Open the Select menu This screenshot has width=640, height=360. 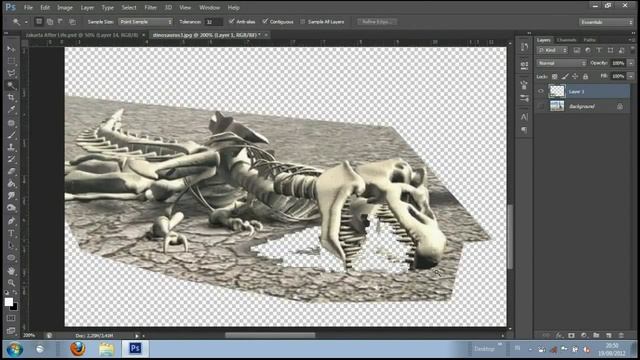pos(129,7)
